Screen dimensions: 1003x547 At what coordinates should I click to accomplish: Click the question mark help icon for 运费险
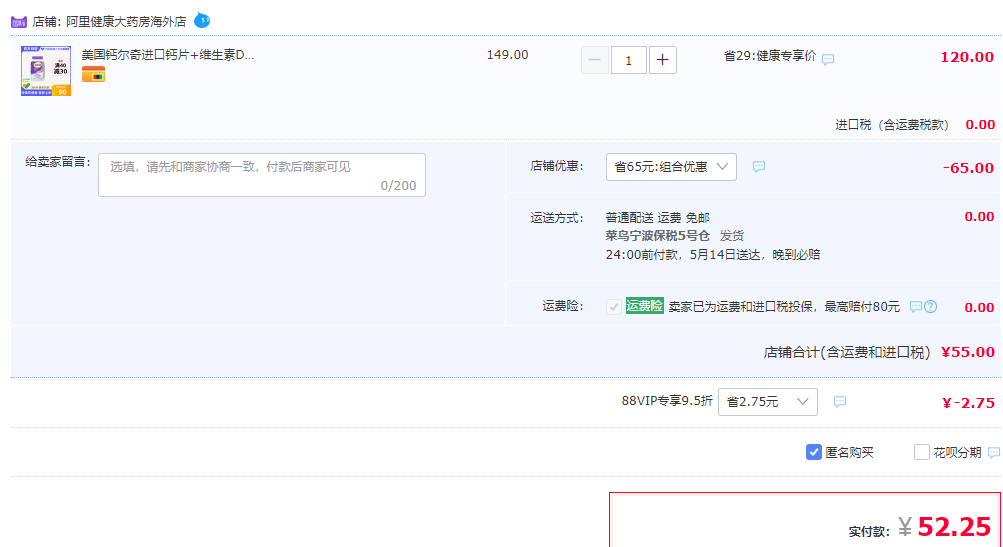pos(931,307)
